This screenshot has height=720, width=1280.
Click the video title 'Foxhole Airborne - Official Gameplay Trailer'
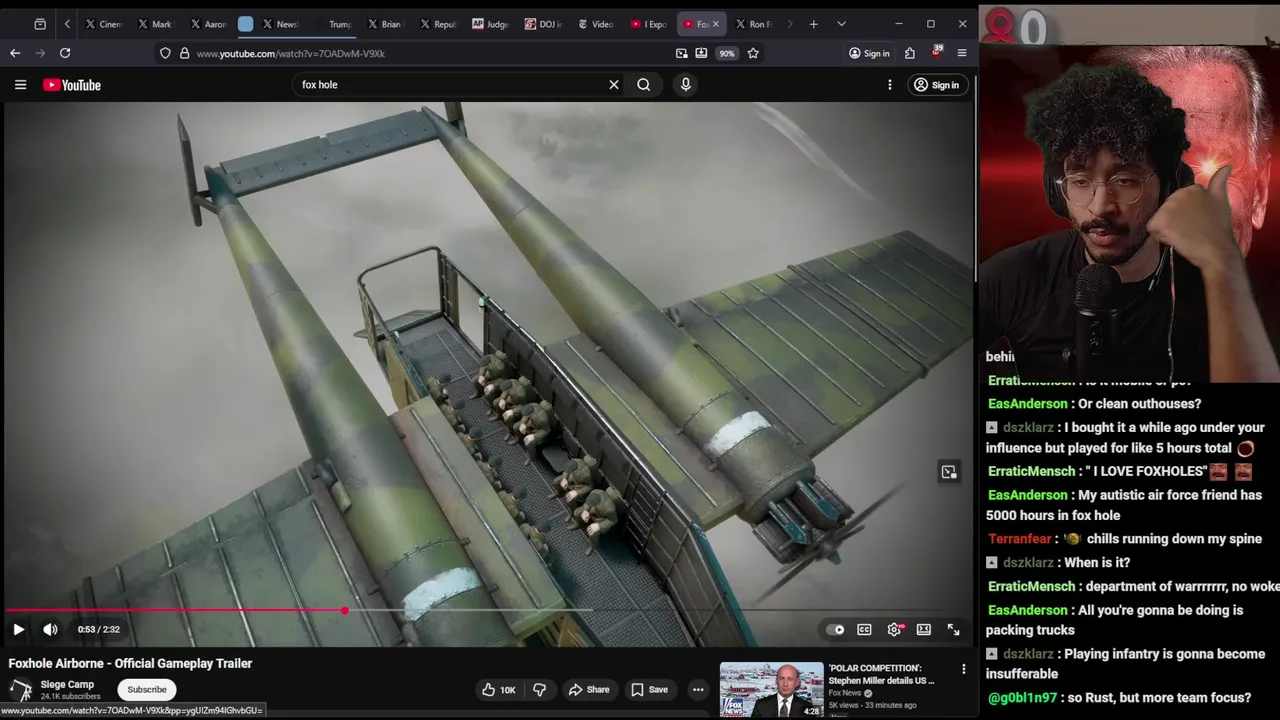click(x=130, y=663)
